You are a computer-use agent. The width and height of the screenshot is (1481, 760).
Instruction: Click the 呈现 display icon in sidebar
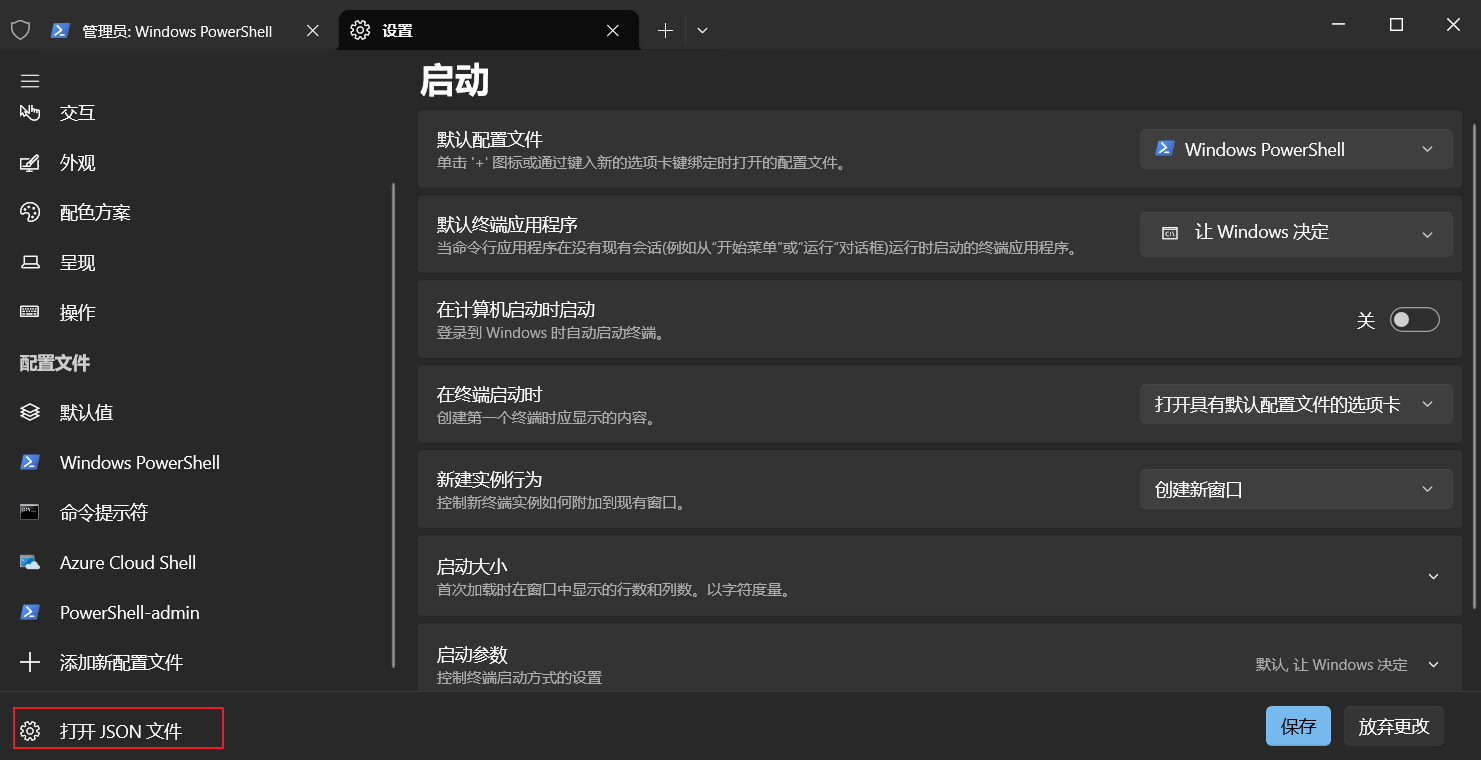(x=30, y=263)
